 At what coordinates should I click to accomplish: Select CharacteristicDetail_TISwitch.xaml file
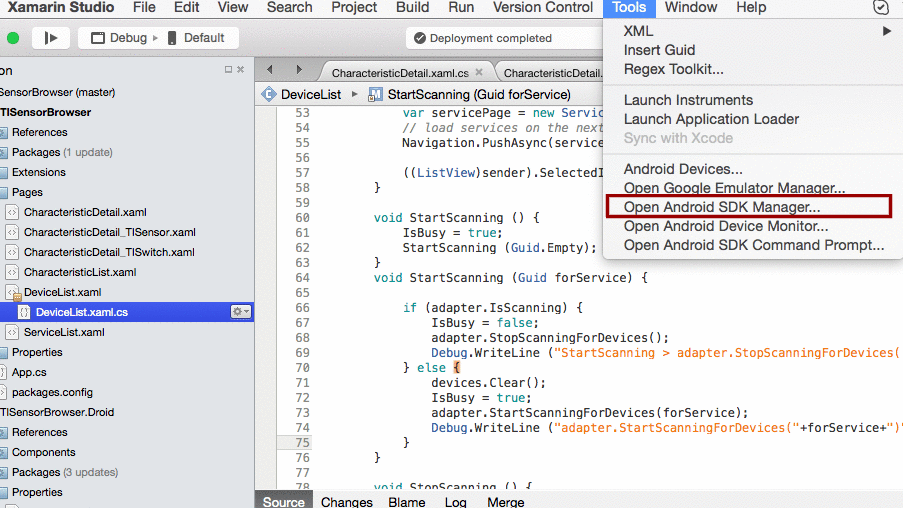pyautogui.click(x=109, y=252)
